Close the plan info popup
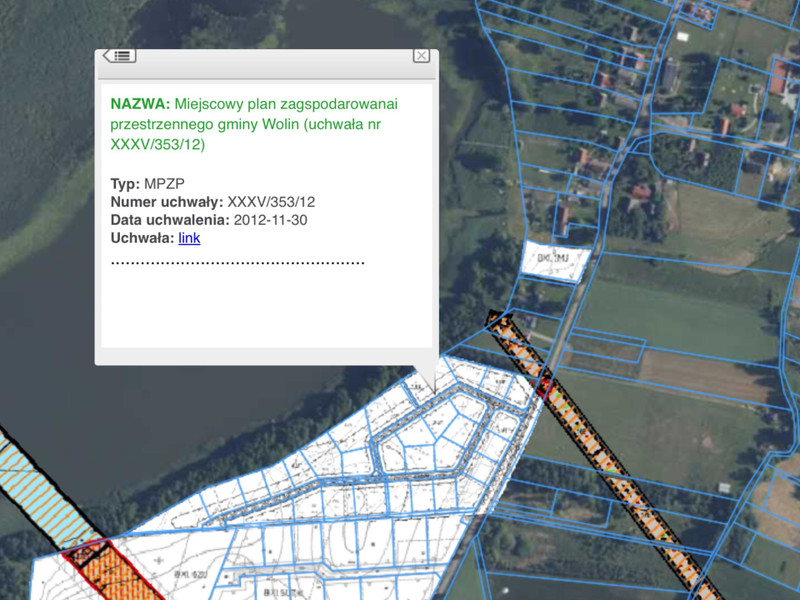 point(421,56)
